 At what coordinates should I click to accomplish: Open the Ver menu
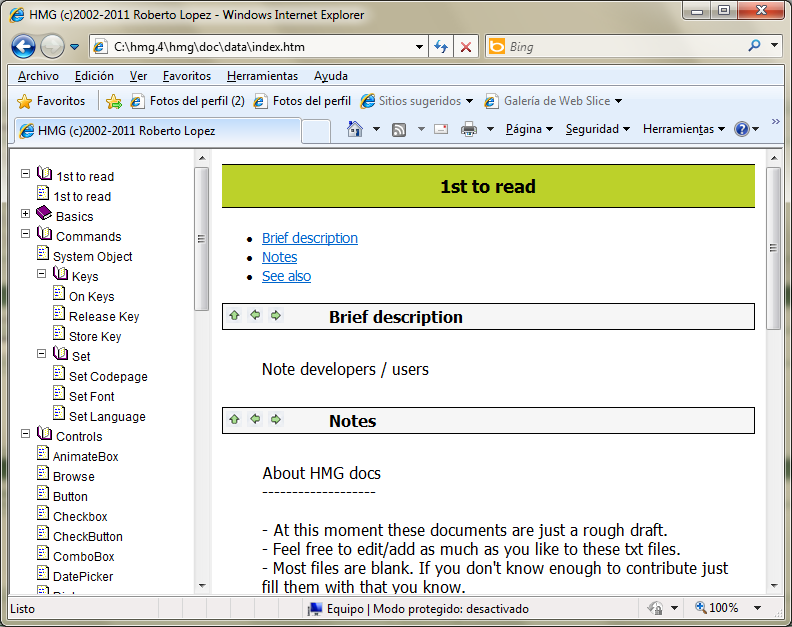(138, 76)
